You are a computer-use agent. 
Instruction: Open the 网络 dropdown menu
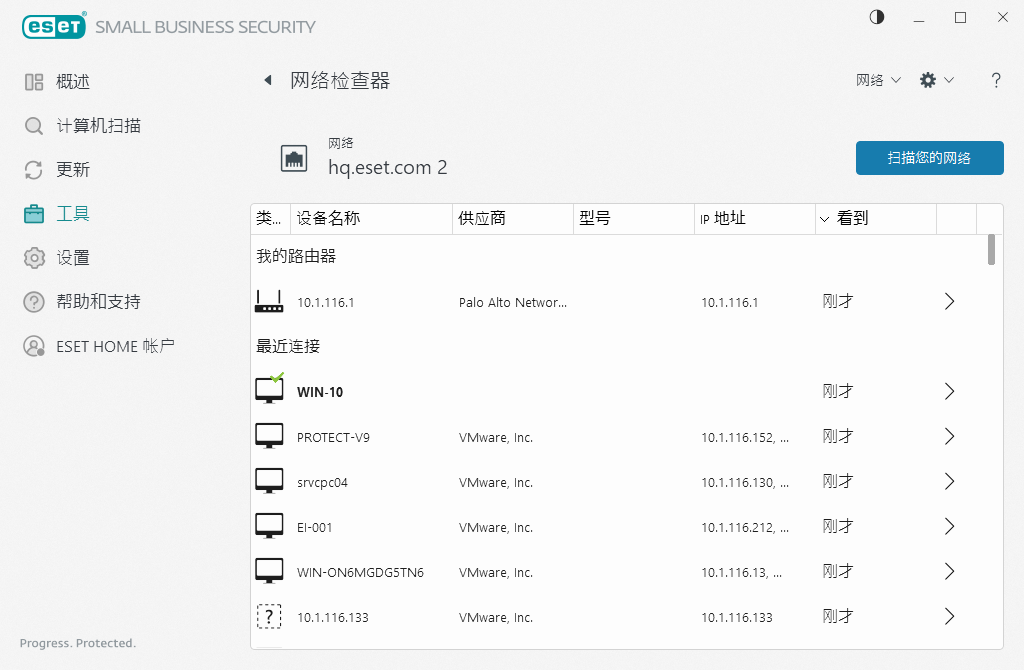878,81
